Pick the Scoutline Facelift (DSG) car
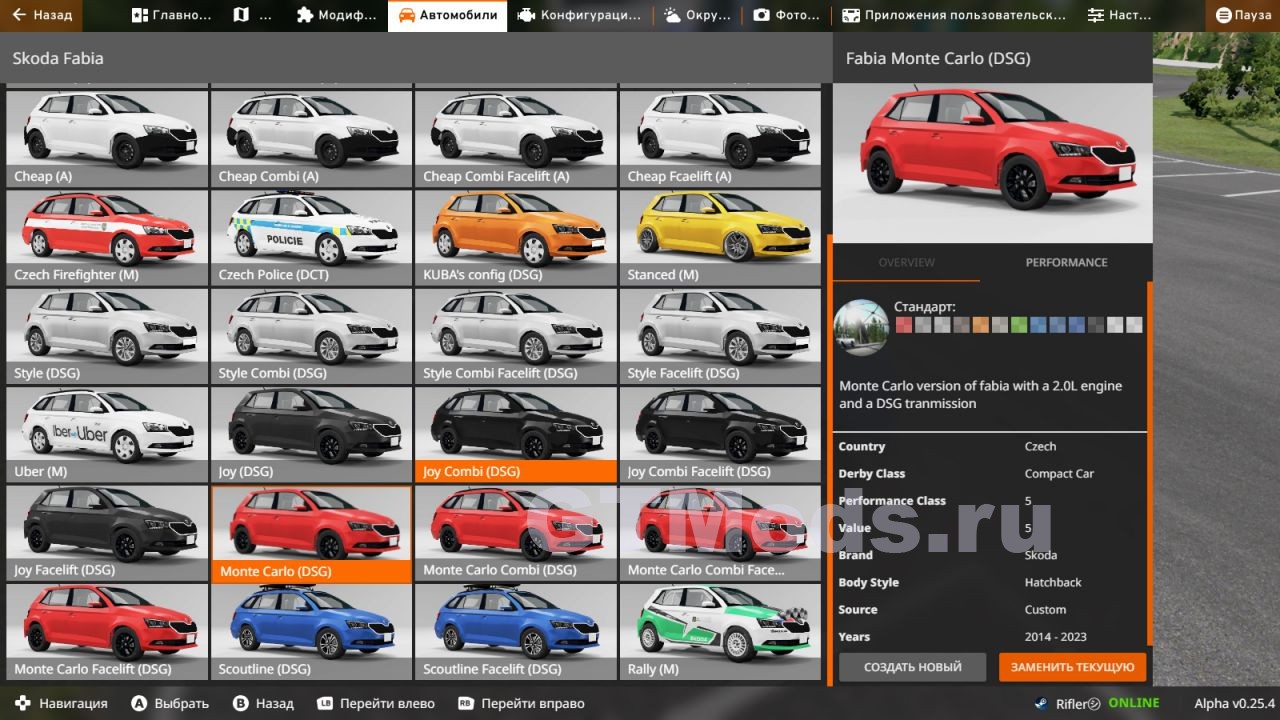Screen dimensions: 1280x720 [x=516, y=632]
